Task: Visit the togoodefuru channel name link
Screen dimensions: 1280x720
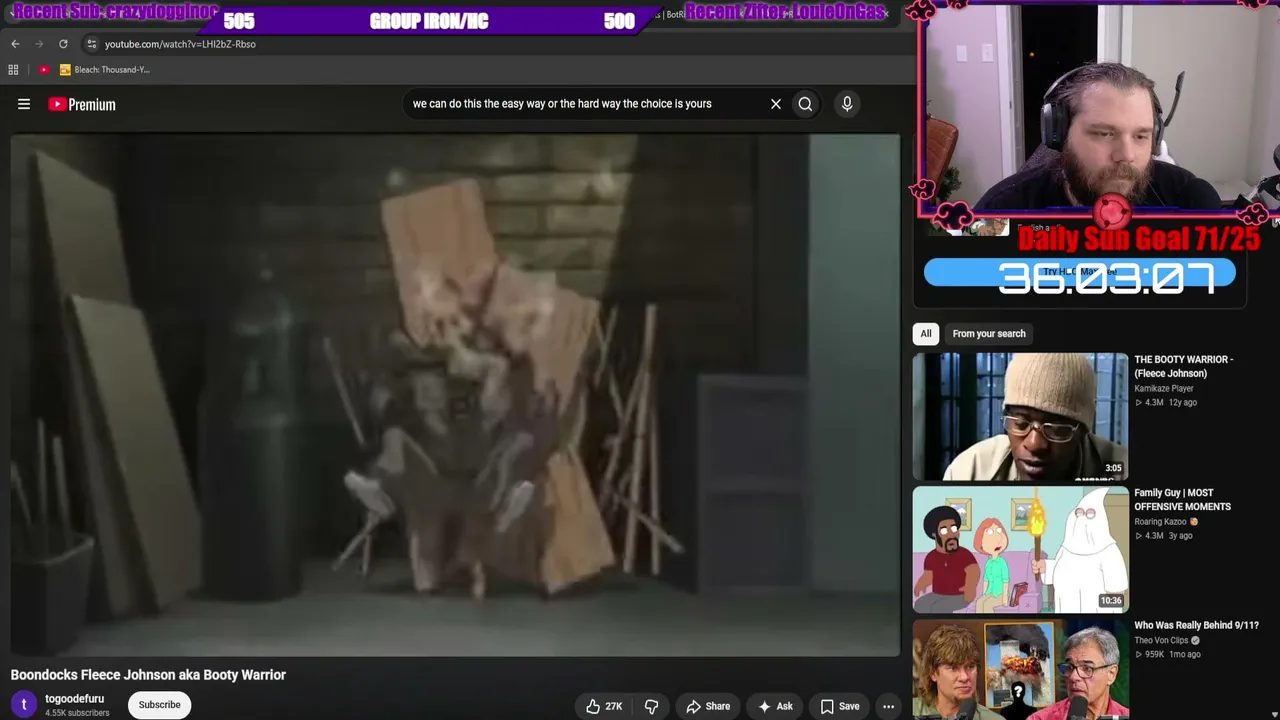Action: [x=74, y=699]
